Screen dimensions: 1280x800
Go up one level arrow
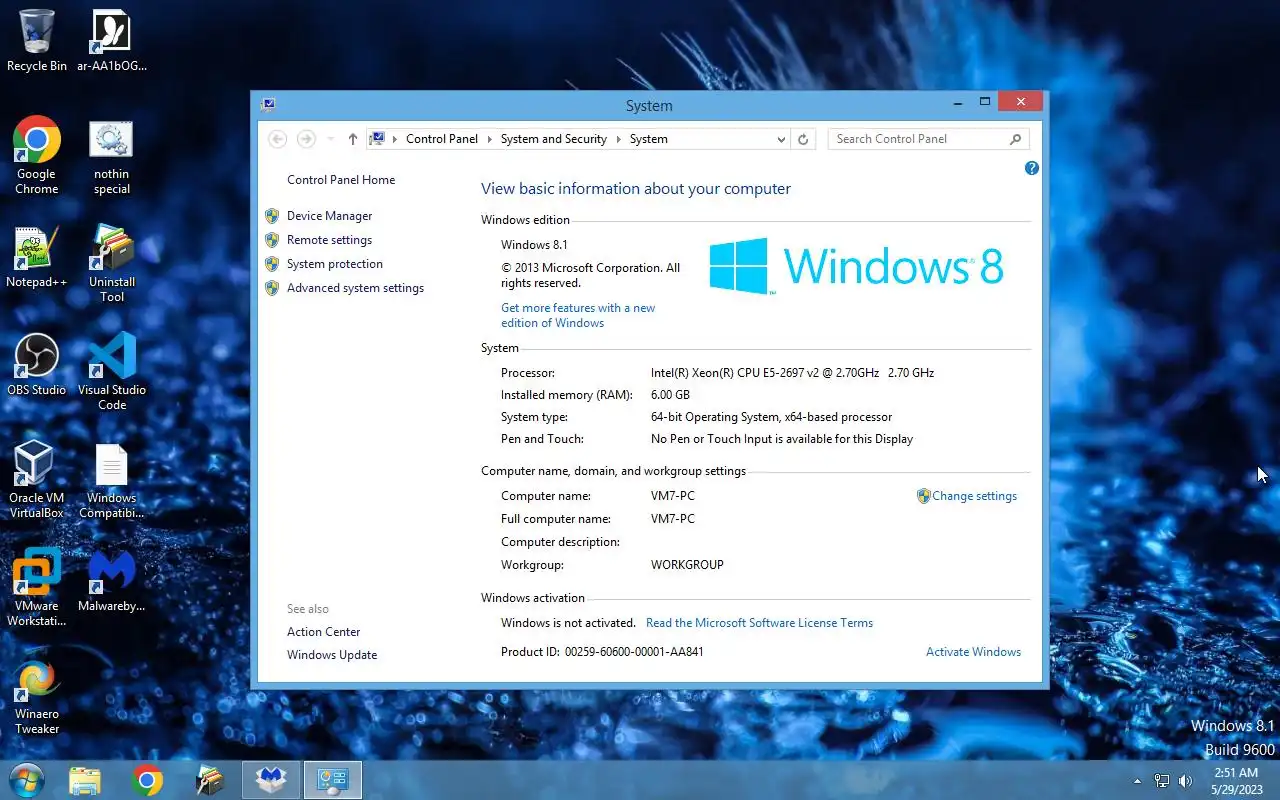352,139
